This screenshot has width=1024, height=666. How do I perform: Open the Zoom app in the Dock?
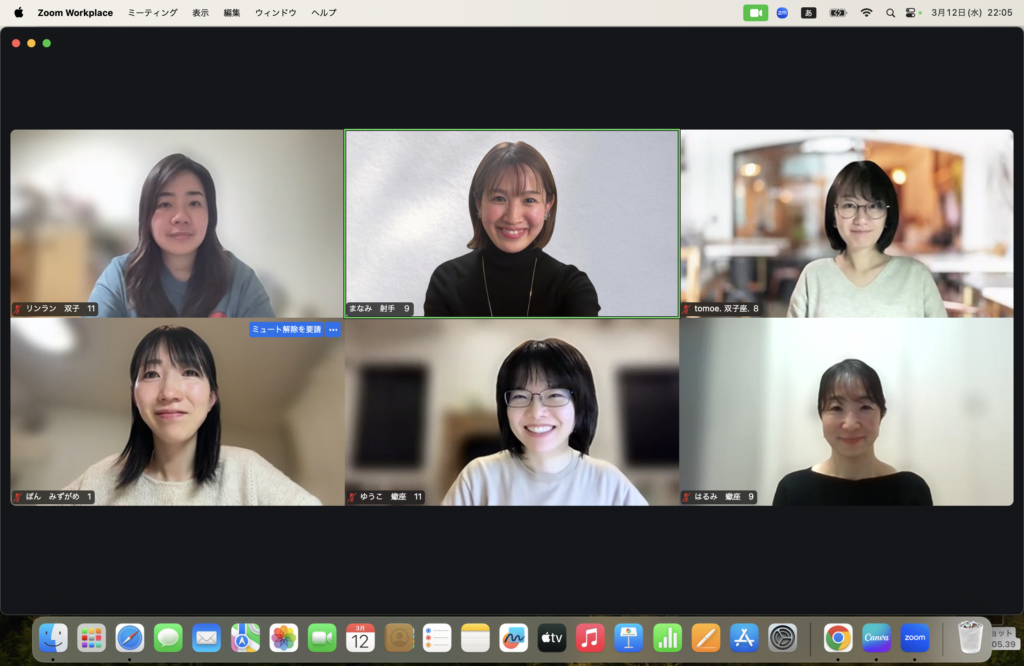[x=914, y=637]
